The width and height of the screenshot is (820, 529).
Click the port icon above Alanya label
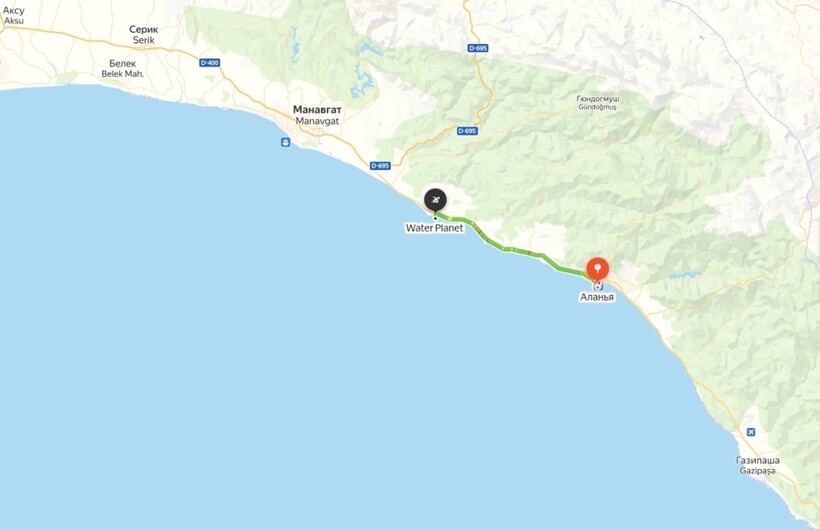point(598,286)
